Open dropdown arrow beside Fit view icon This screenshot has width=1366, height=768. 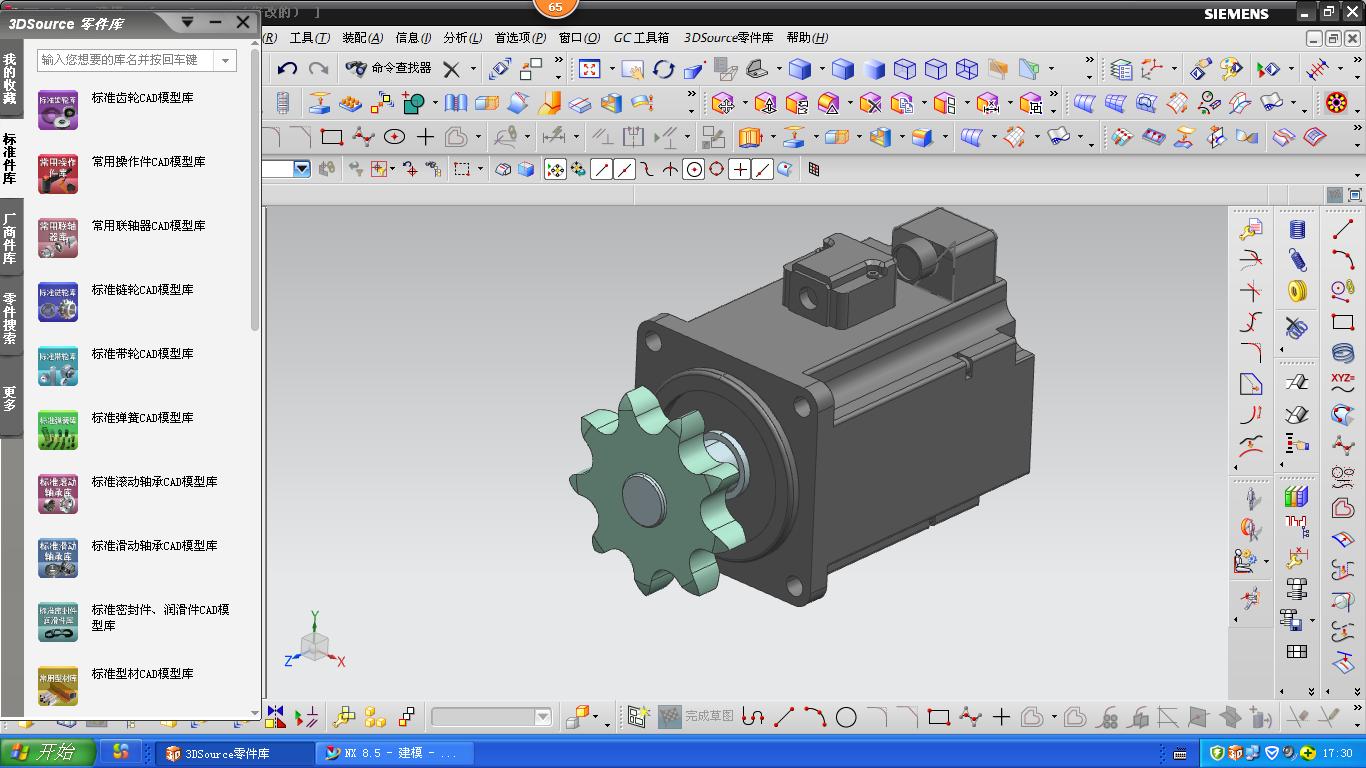pos(611,69)
